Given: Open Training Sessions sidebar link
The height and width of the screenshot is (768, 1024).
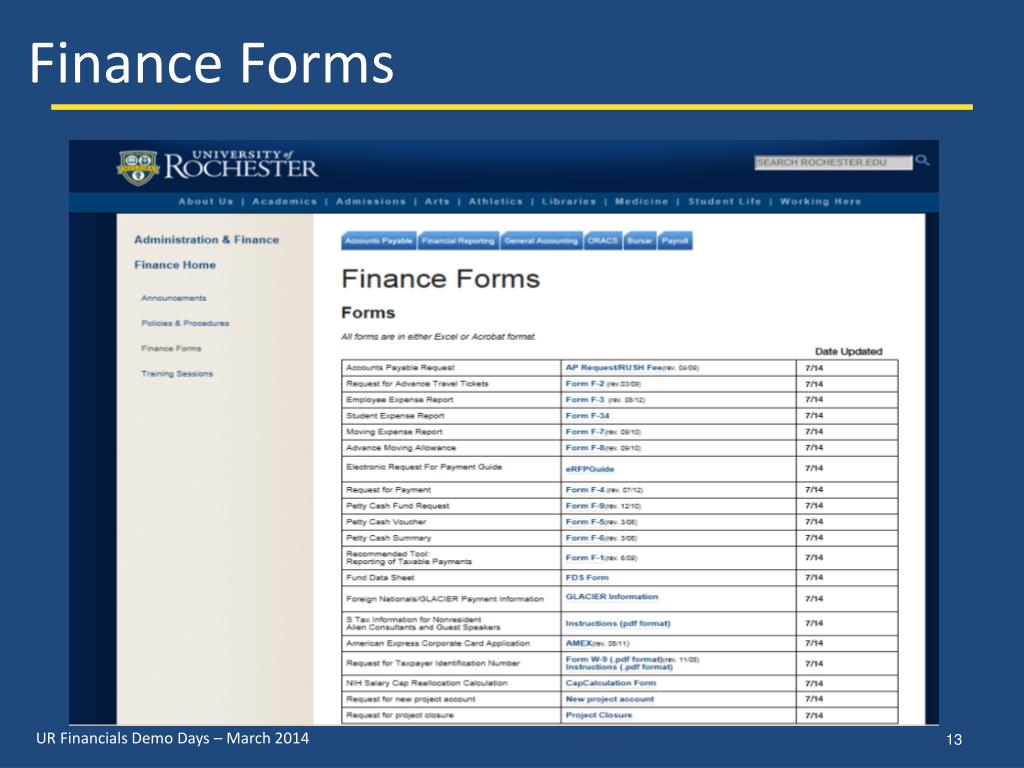Looking at the screenshot, I should pos(177,374).
